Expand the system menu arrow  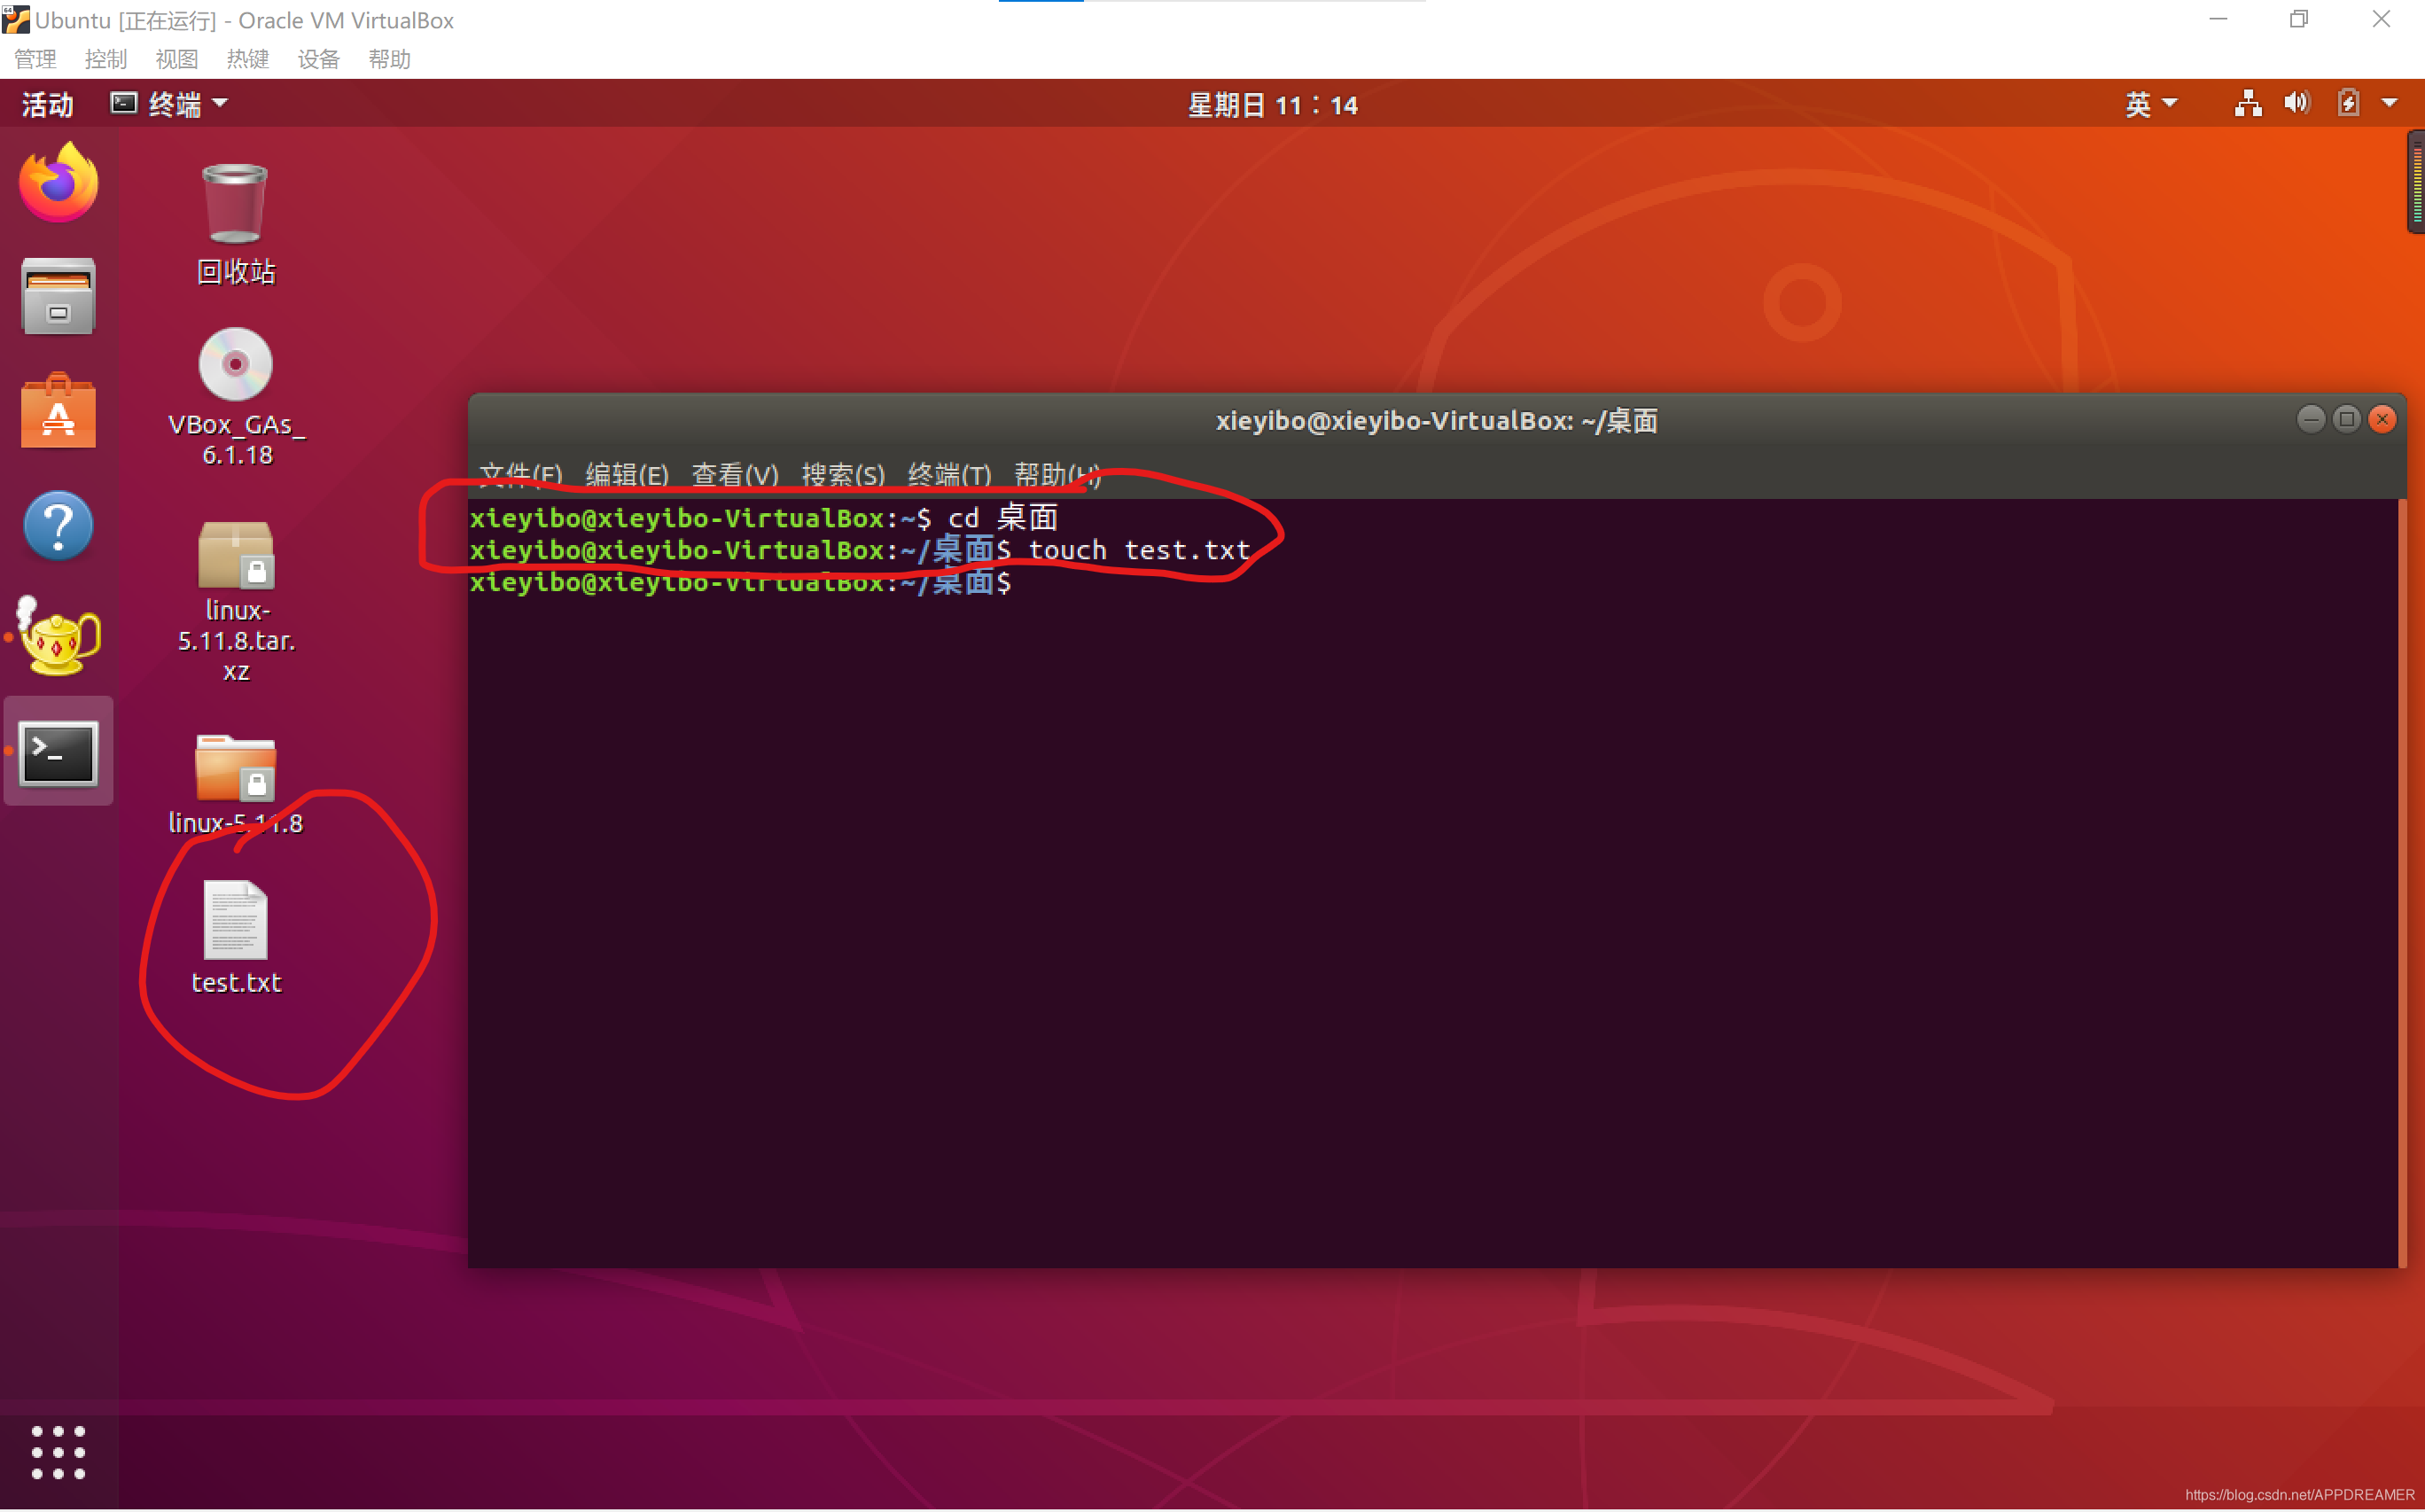click(x=2390, y=104)
